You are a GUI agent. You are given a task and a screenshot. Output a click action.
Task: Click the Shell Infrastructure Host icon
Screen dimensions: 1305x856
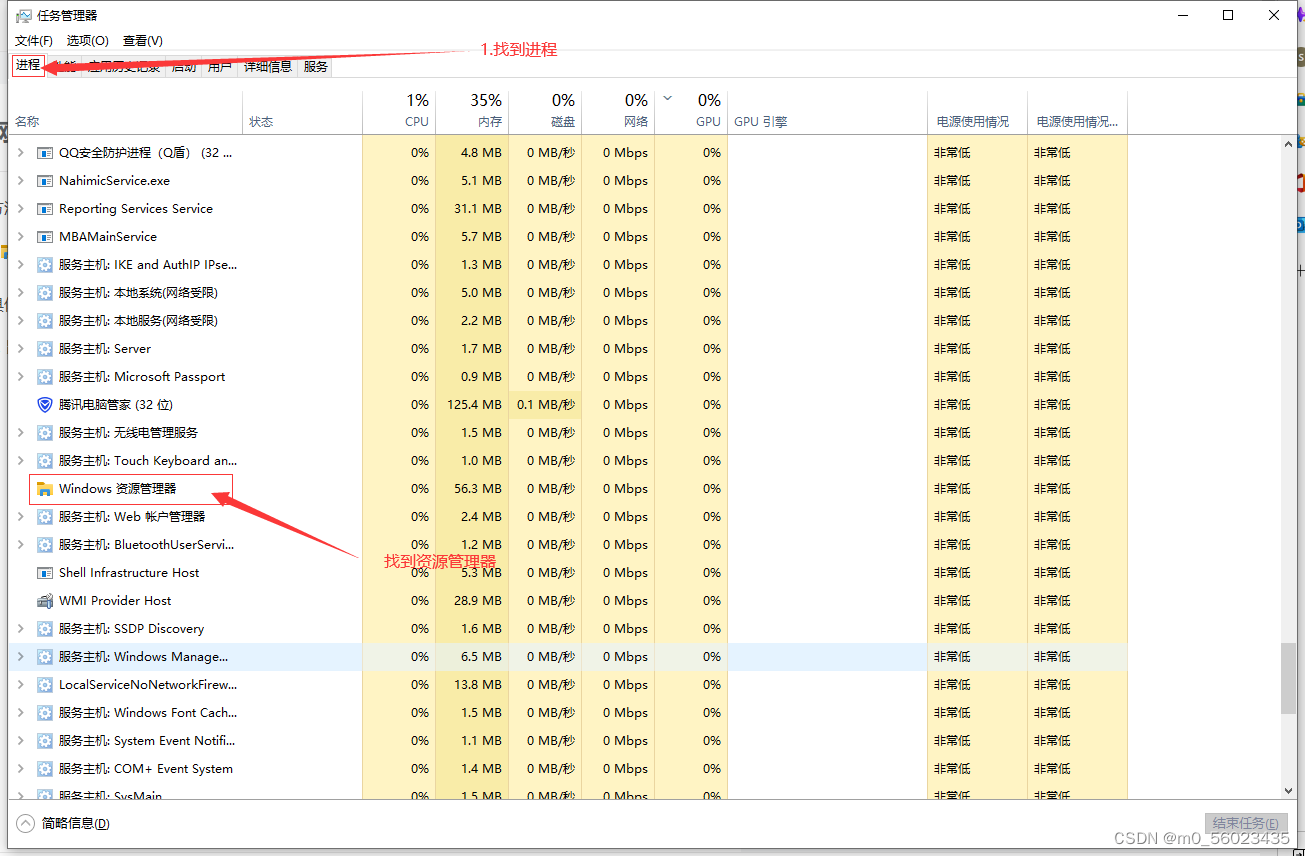pos(44,573)
